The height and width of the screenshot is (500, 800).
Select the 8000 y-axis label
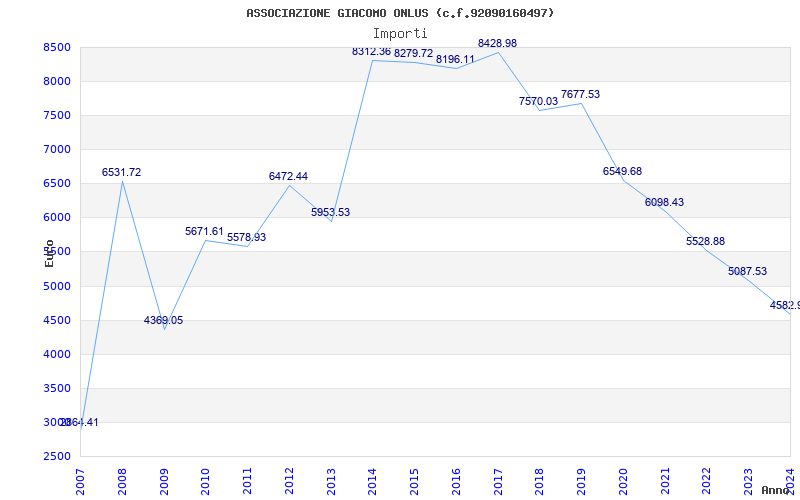[57, 82]
